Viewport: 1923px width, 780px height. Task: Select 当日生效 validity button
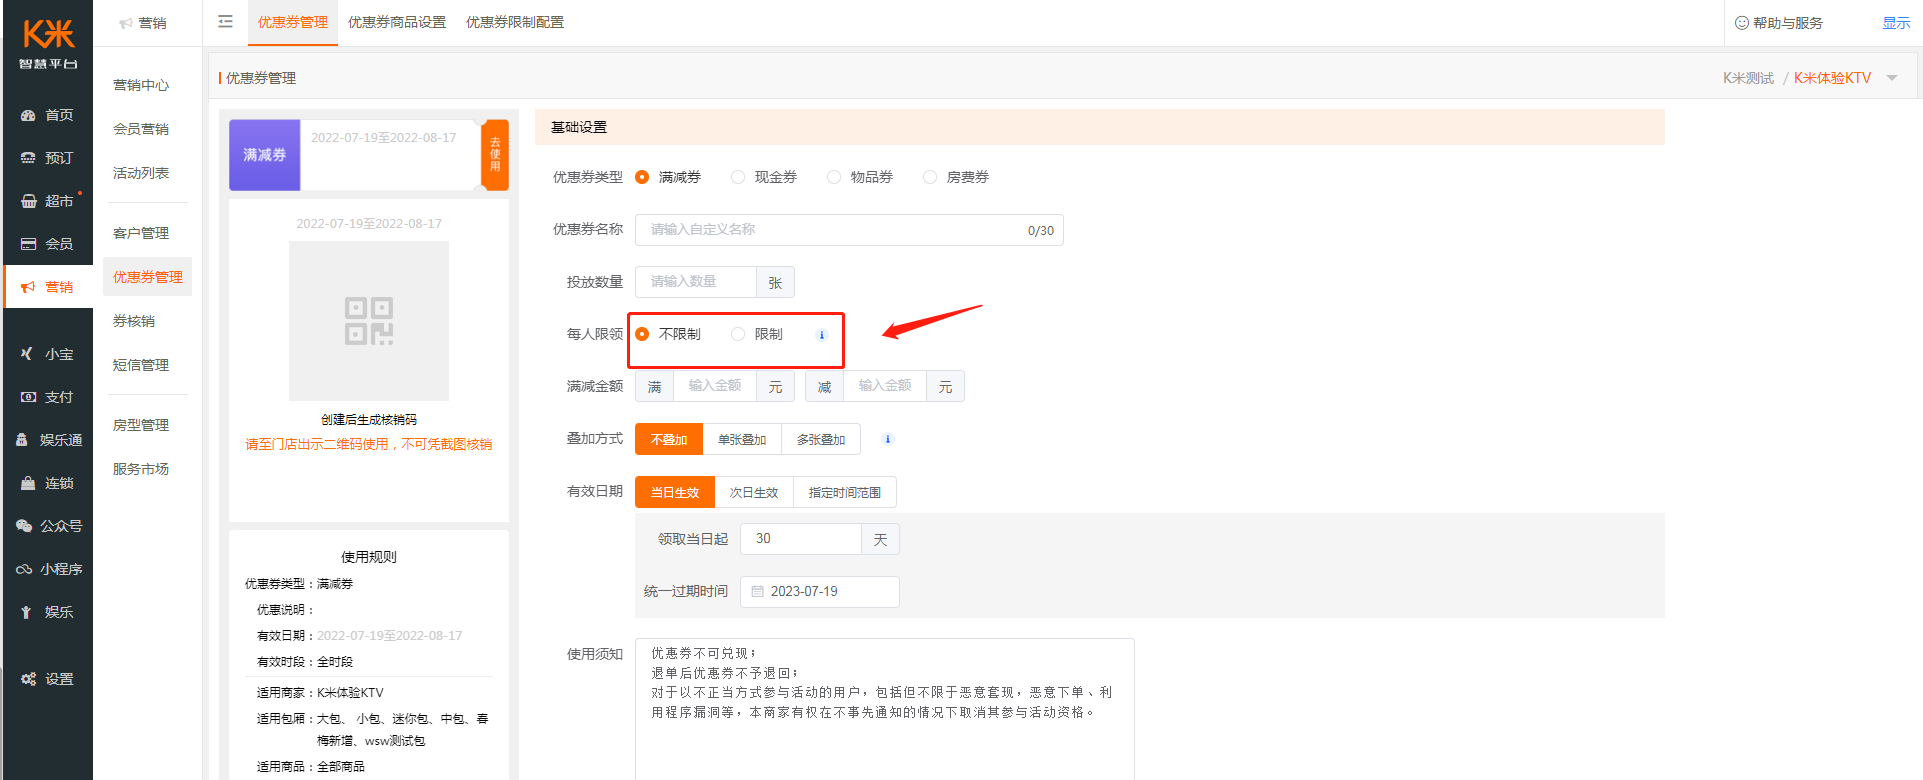pos(675,492)
